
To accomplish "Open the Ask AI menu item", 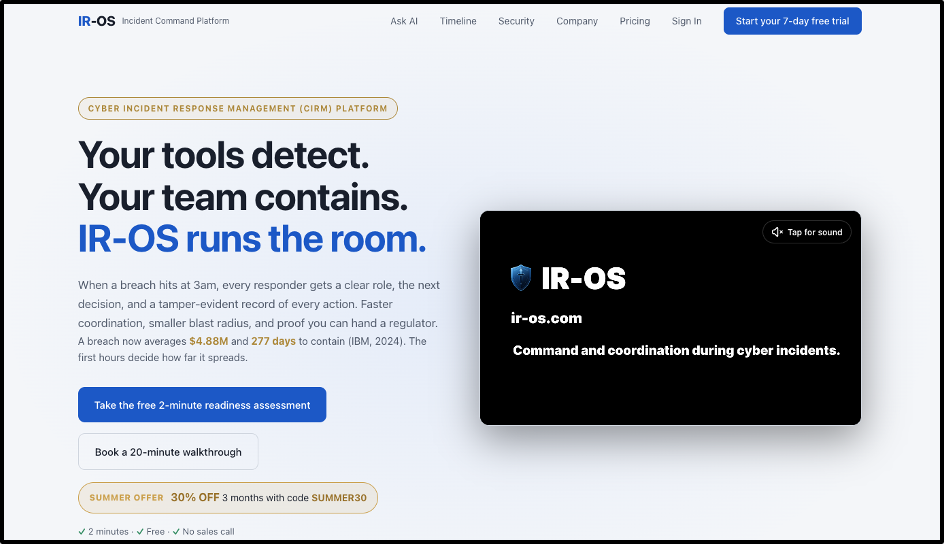I will pyautogui.click(x=404, y=21).
